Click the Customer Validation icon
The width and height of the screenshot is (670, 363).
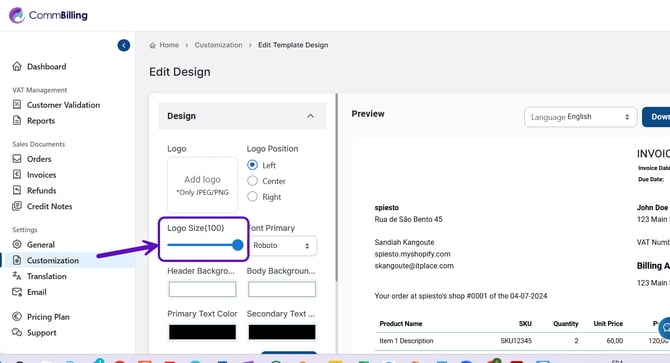(17, 105)
